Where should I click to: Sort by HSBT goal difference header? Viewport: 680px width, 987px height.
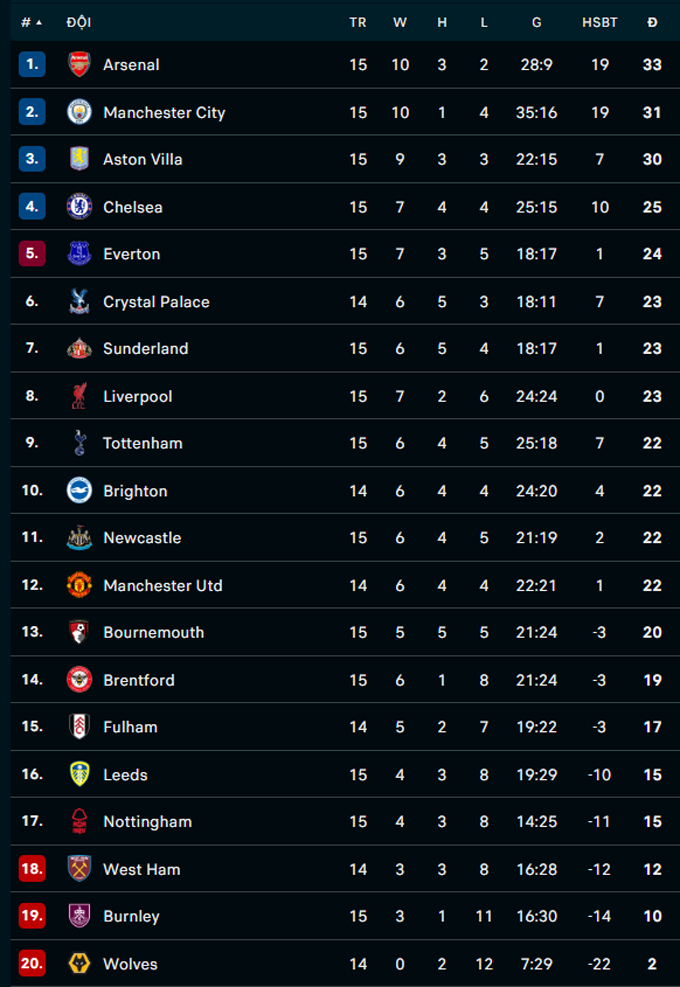pos(600,22)
